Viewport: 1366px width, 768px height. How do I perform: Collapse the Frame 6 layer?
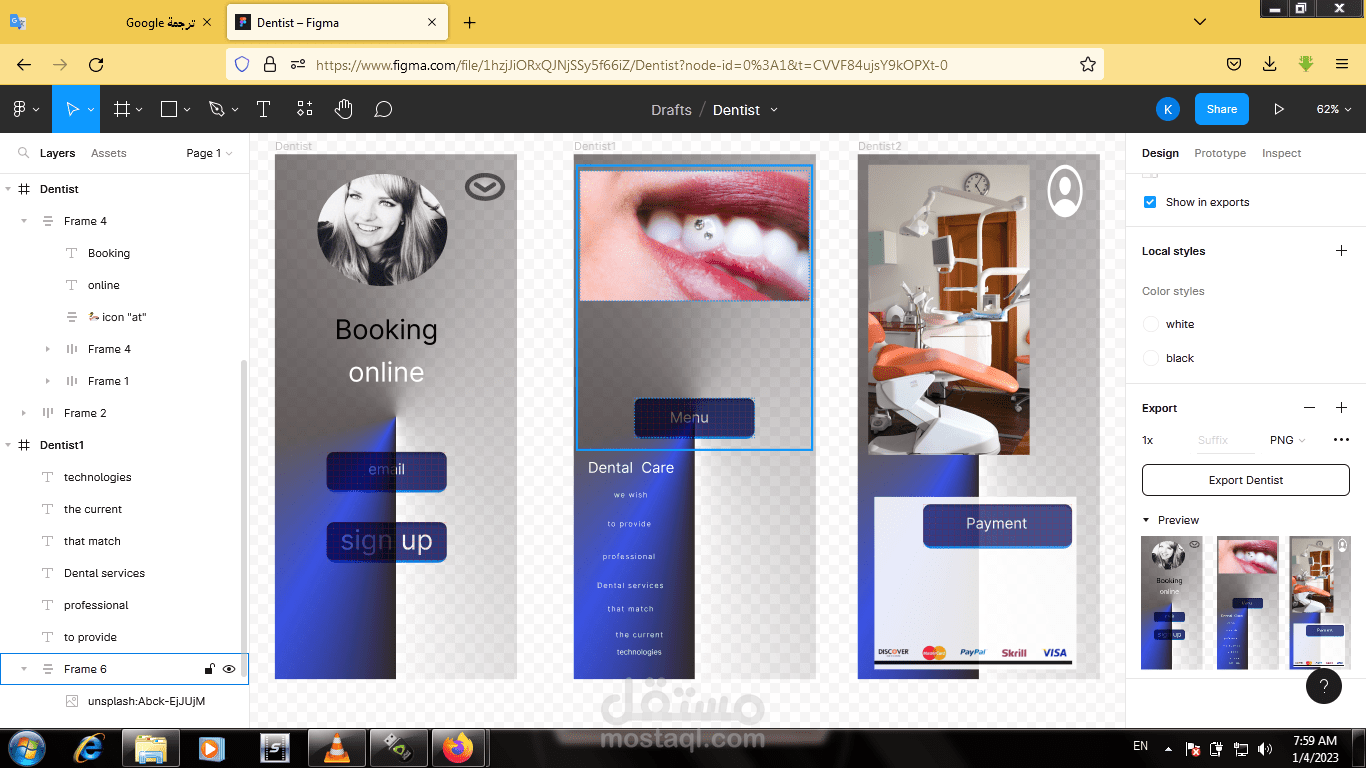pos(24,669)
